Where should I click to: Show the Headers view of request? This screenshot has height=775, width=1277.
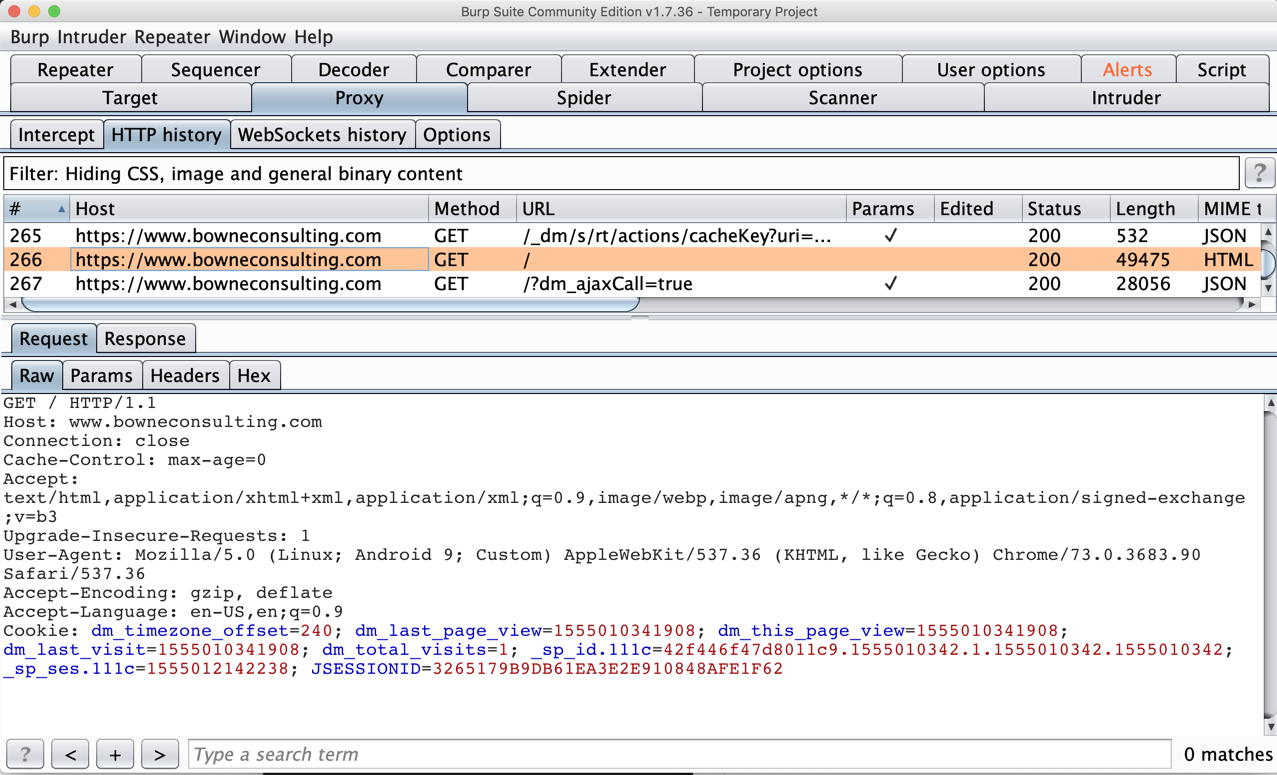(x=184, y=376)
